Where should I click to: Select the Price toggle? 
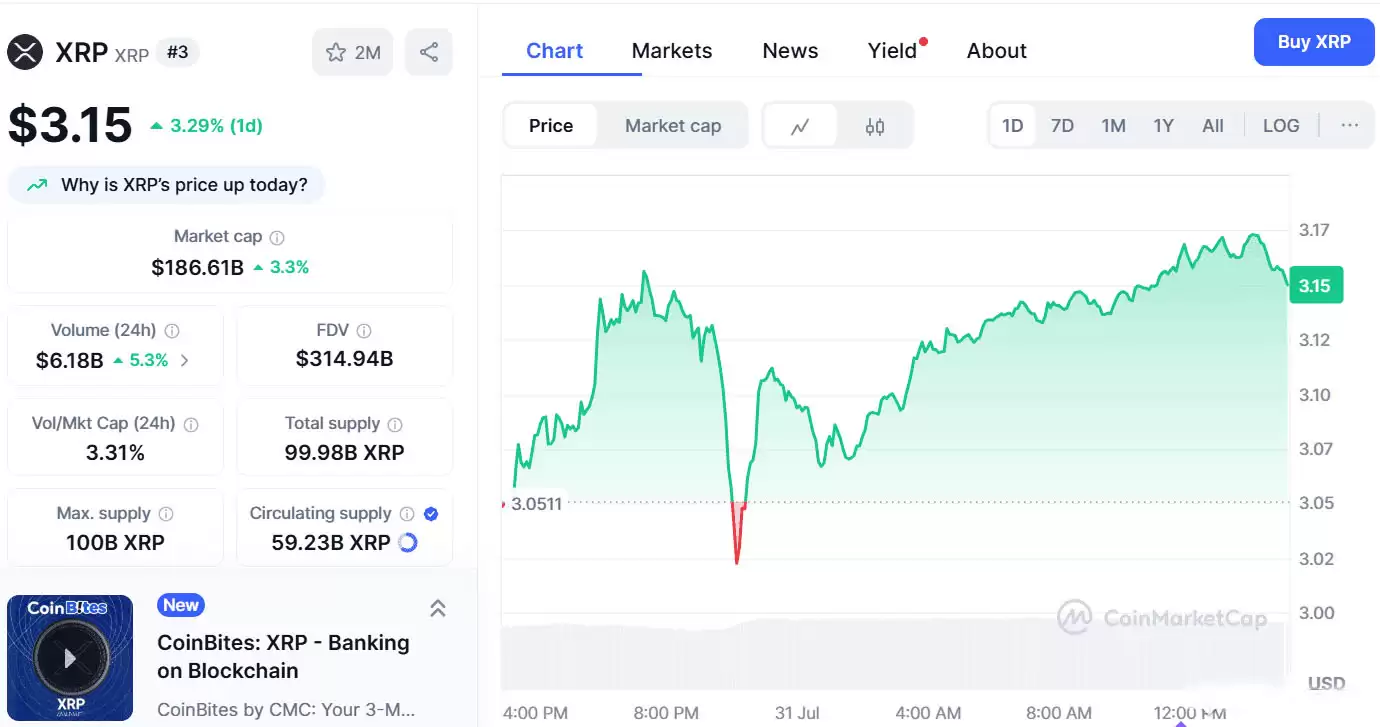coord(550,125)
